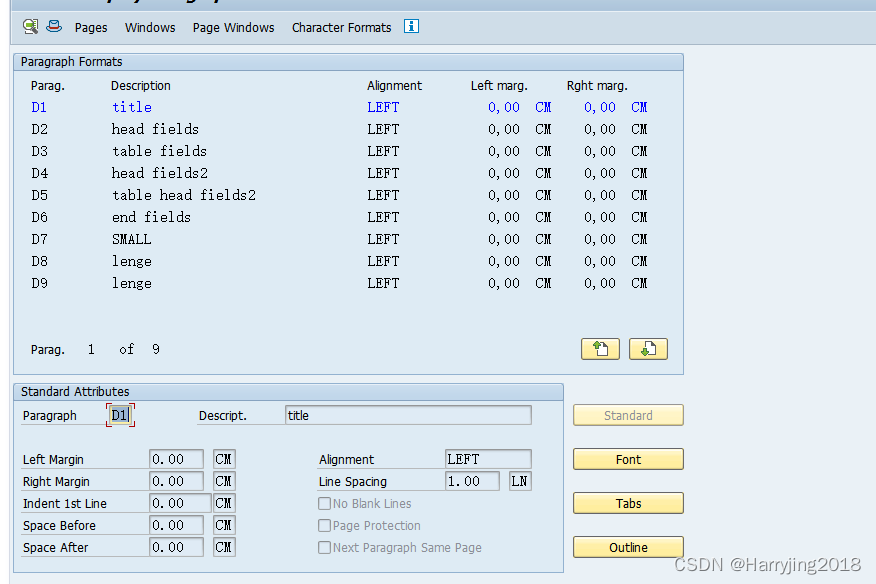The height and width of the screenshot is (584, 876).
Task: Click the header (hat) icon in toolbar
Action: 54,26
